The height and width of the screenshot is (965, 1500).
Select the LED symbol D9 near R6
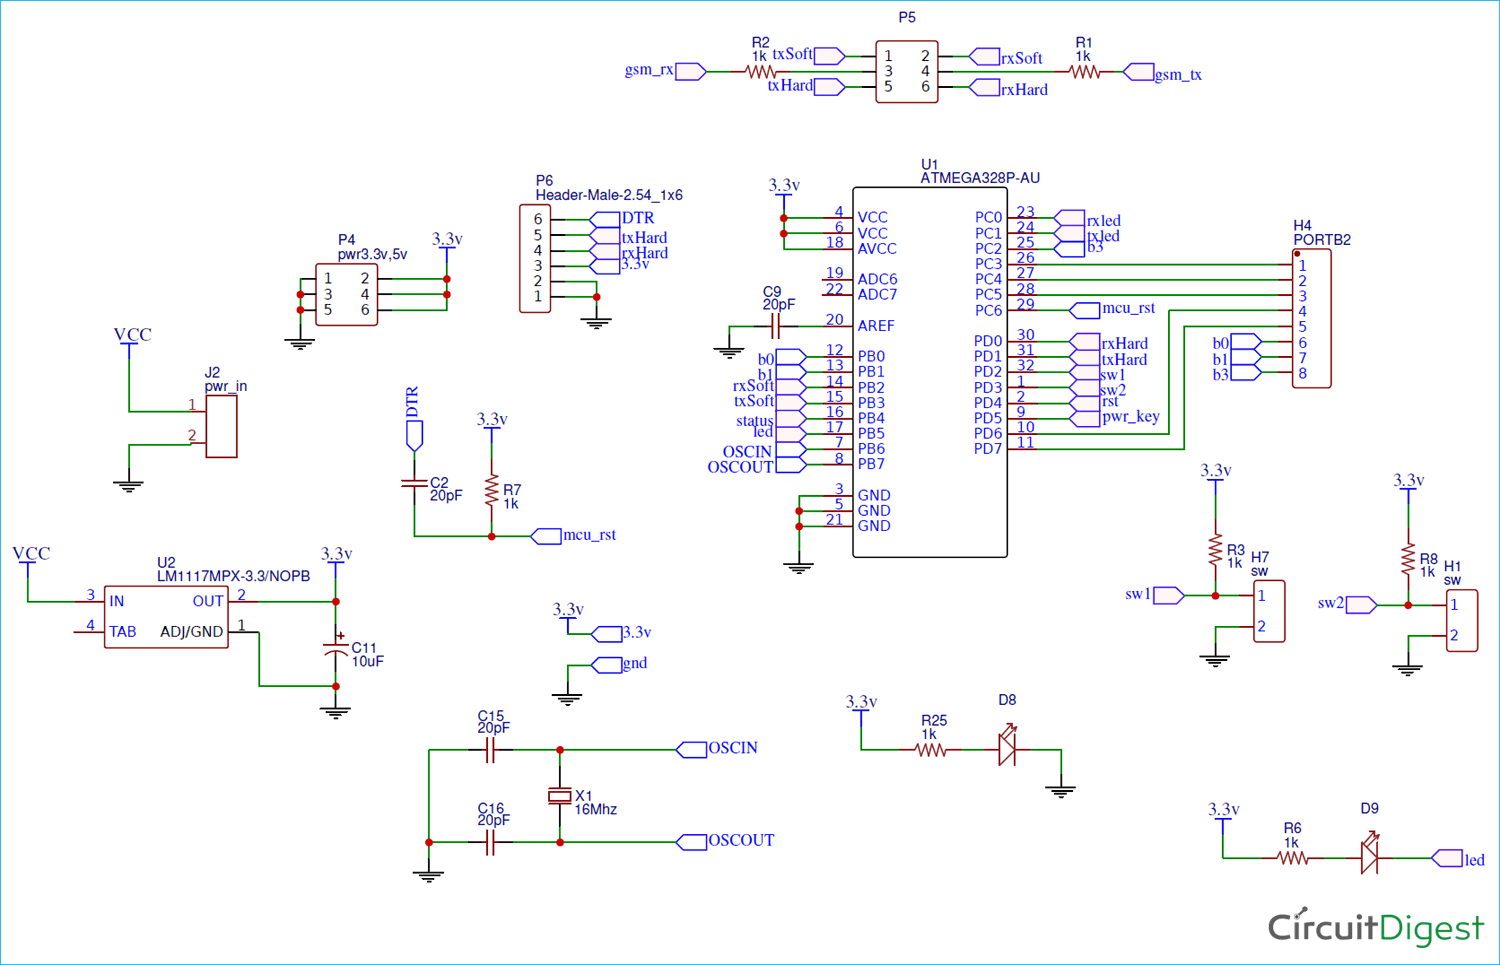[1370, 855]
